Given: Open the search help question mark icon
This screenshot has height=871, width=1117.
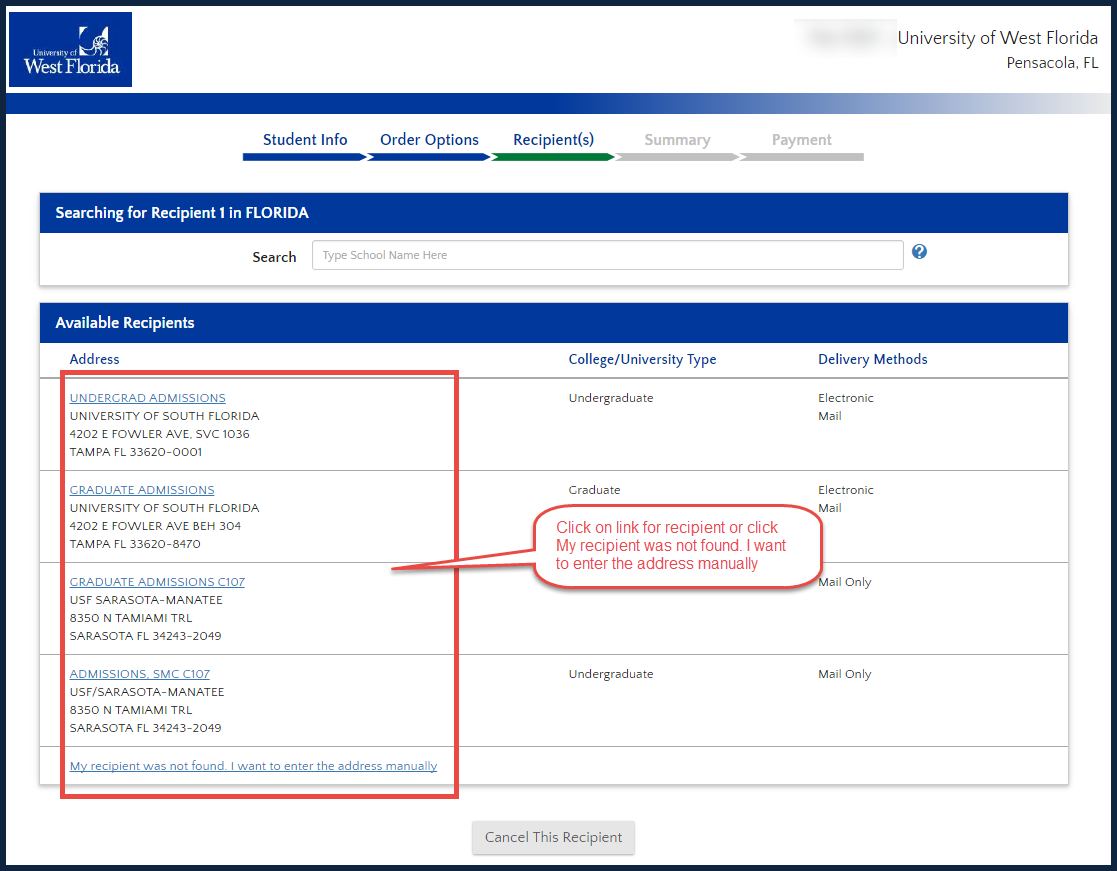Looking at the screenshot, I should [919, 251].
